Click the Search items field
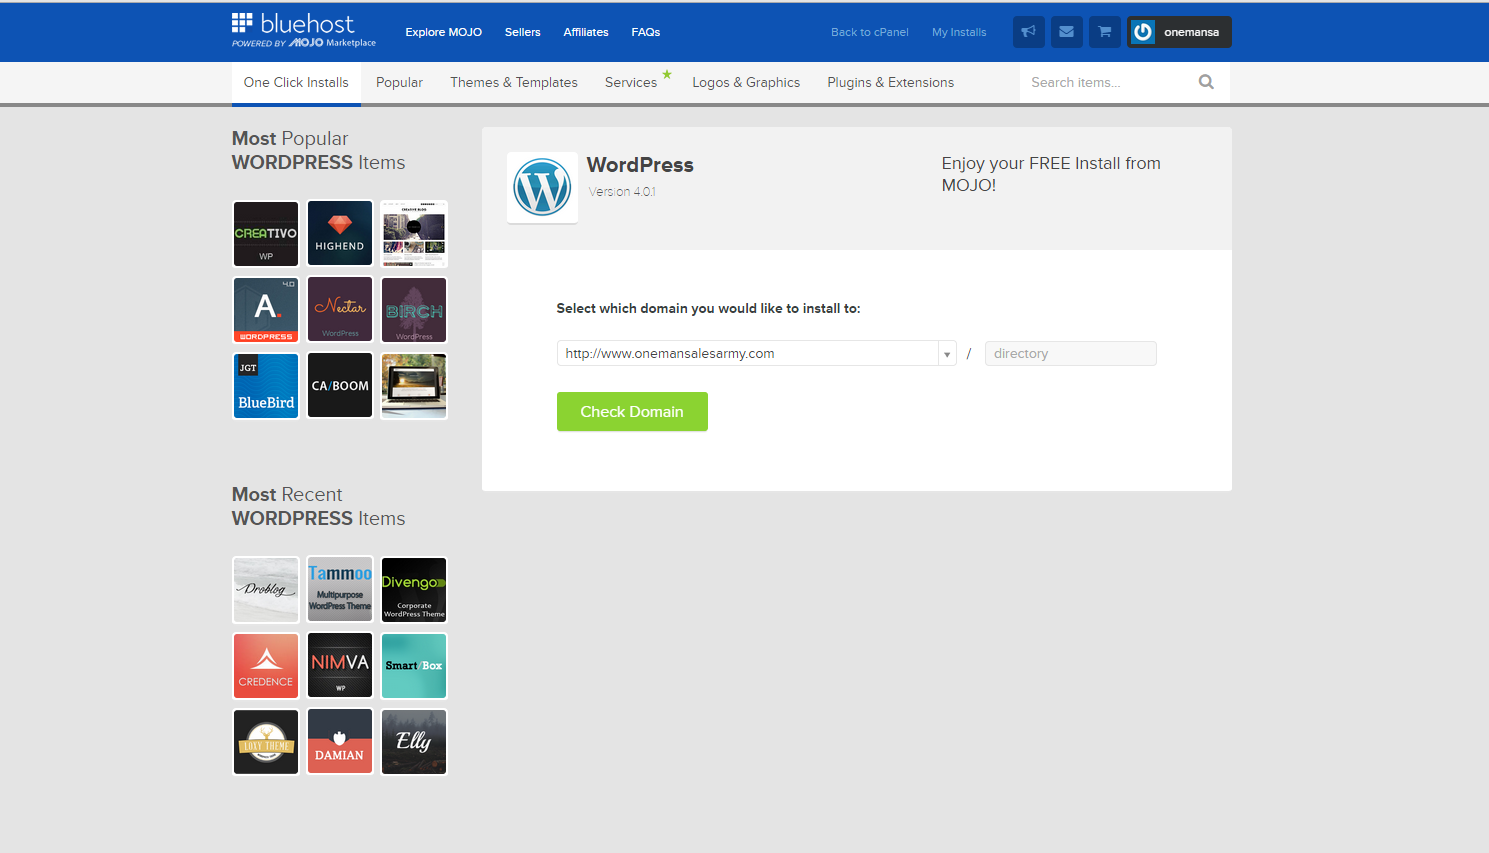The height and width of the screenshot is (853, 1489). [x=1108, y=82]
